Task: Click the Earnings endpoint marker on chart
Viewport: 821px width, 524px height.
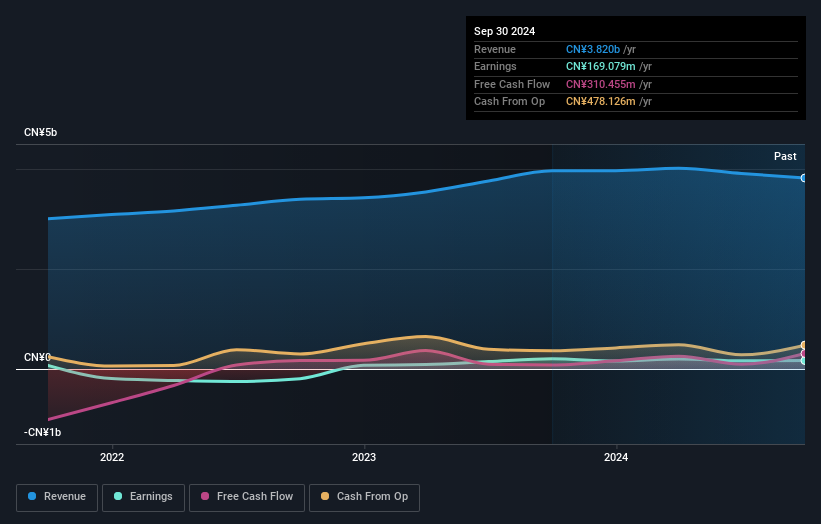Action: point(804,361)
